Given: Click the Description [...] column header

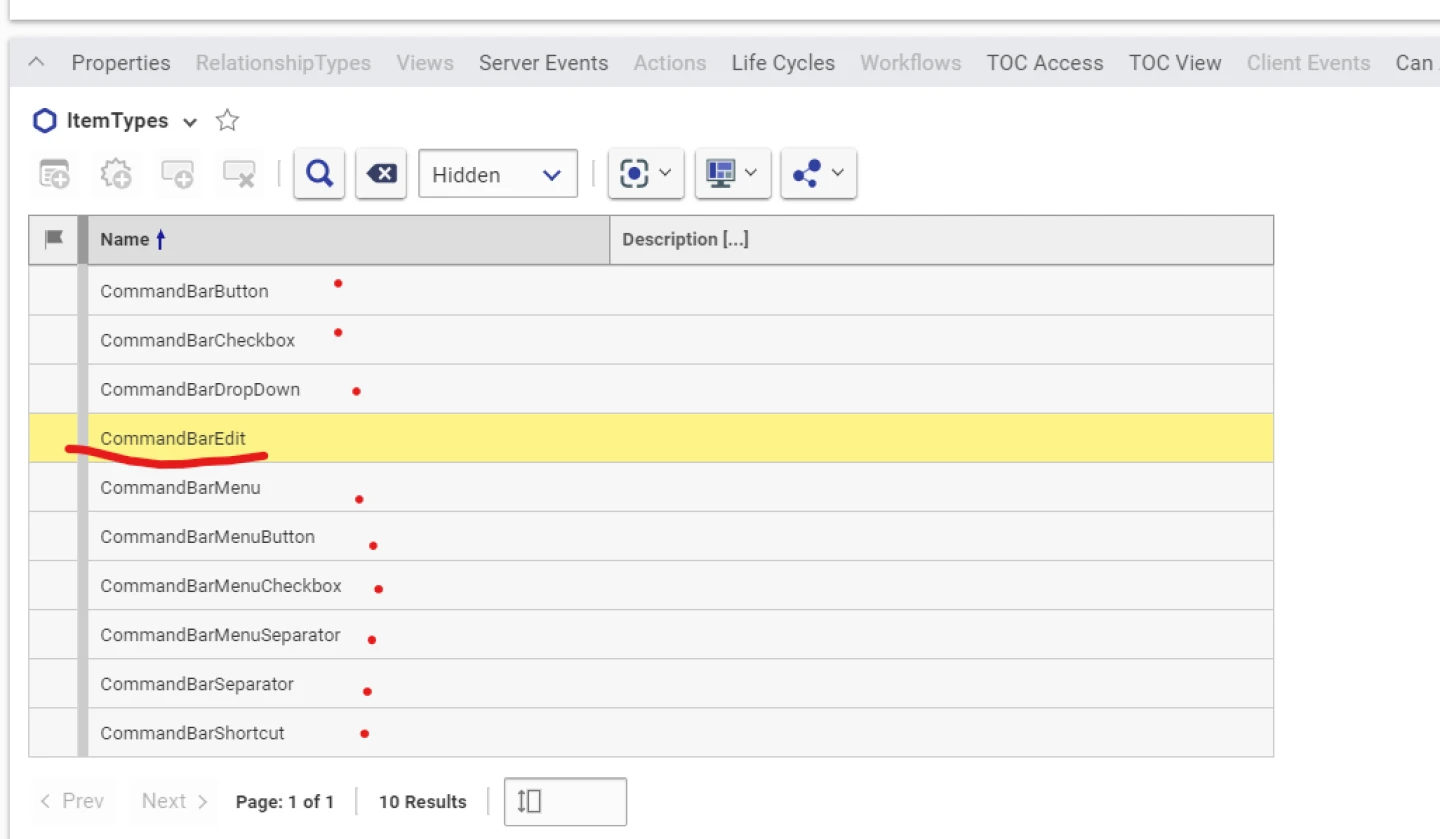Looking at the screenshot, I should pyautogui.click(x=941, y=240).
